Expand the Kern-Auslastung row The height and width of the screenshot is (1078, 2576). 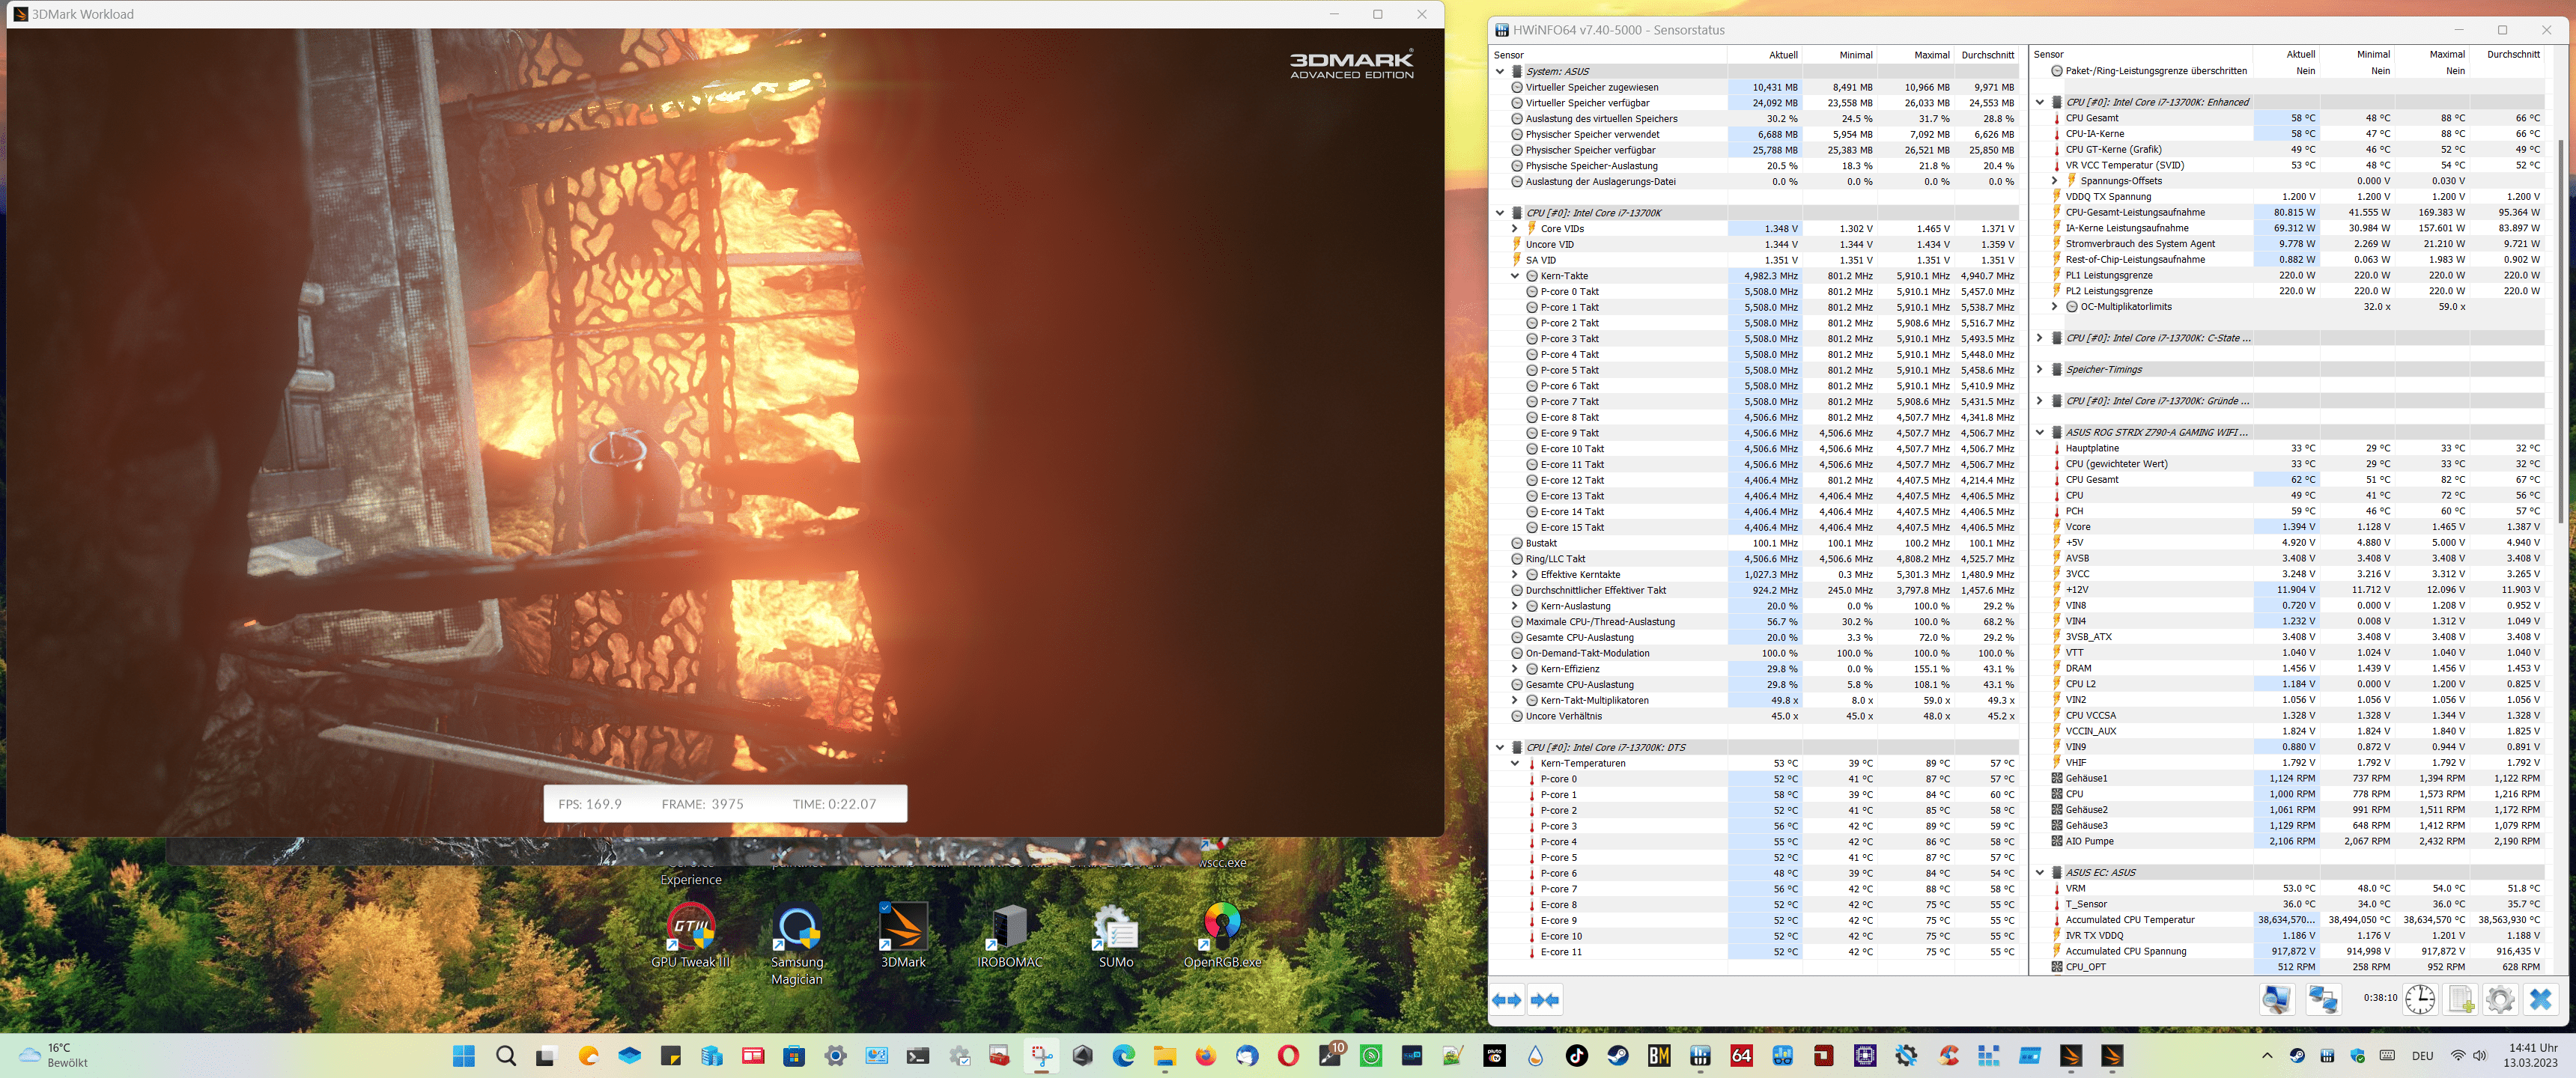tap(1515, 606)
